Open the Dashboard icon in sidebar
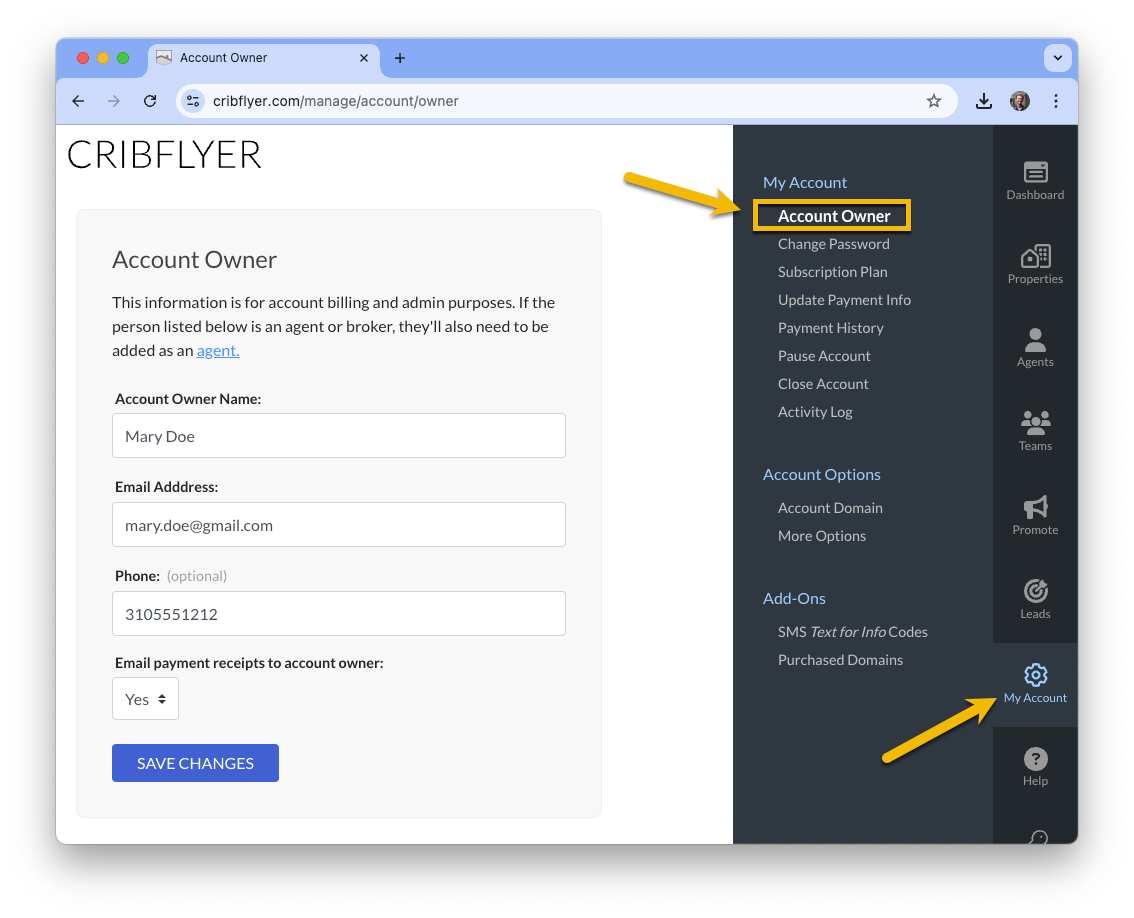 pyautogui.click(x=1035, y=172)
